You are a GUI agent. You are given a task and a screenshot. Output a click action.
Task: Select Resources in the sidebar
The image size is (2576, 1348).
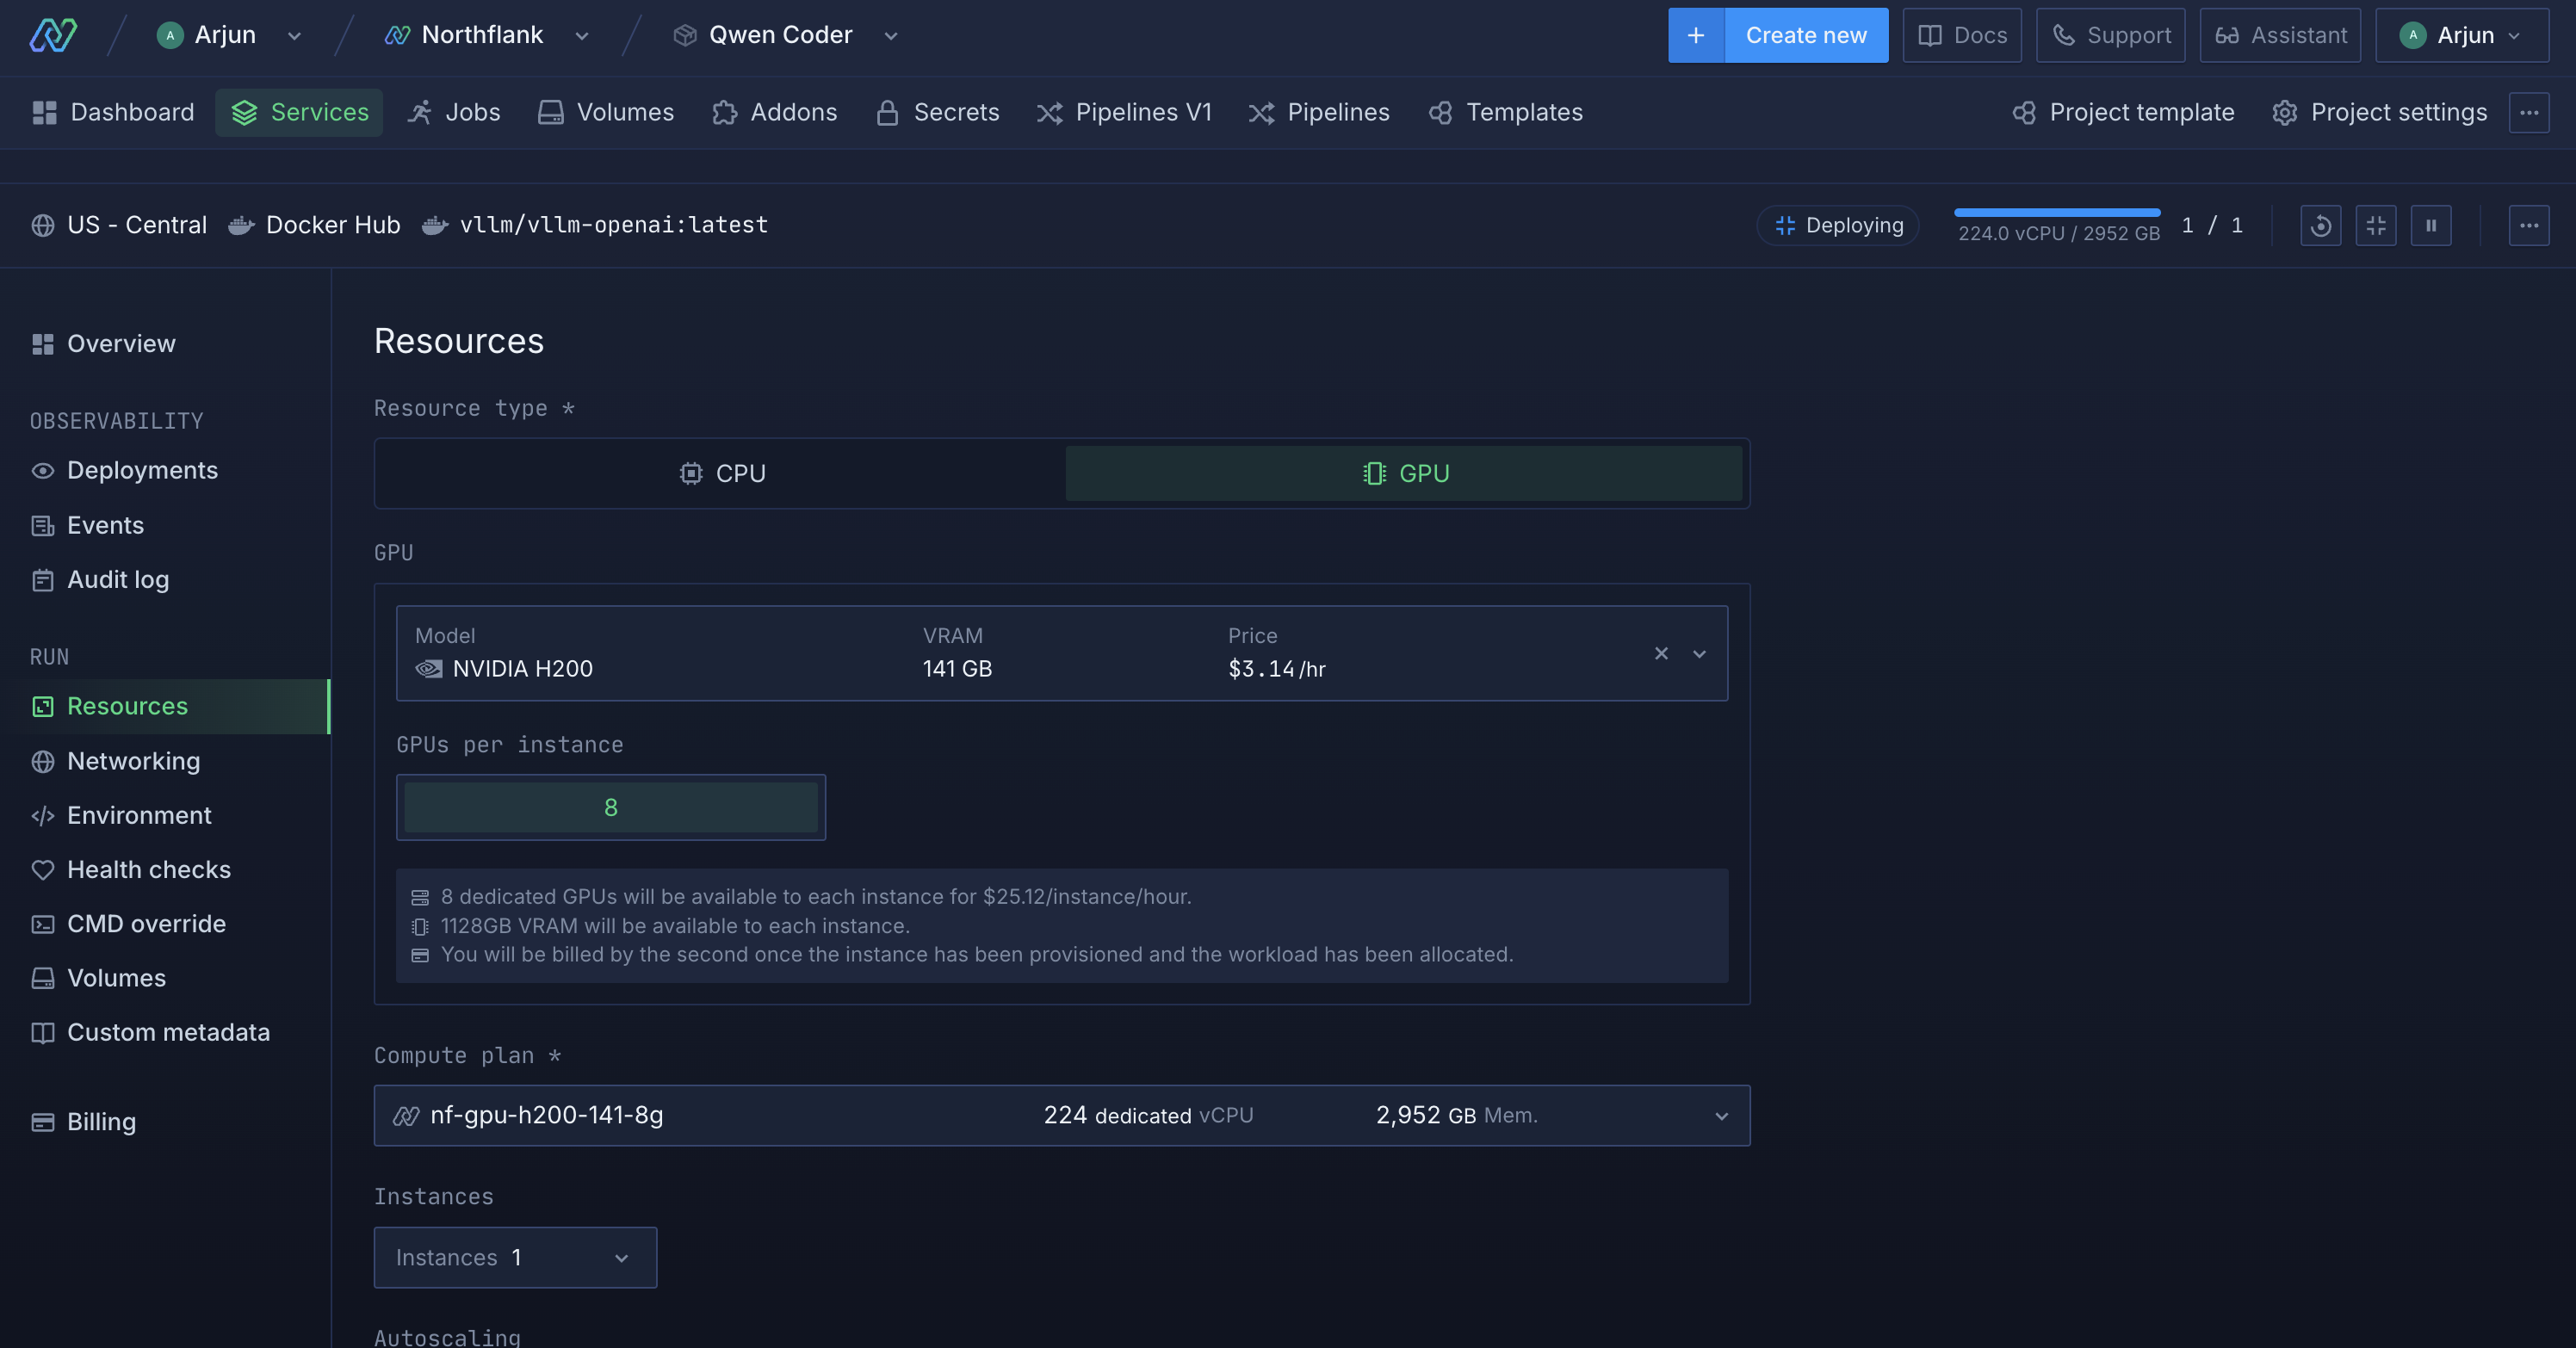click(x=165, y=706)
